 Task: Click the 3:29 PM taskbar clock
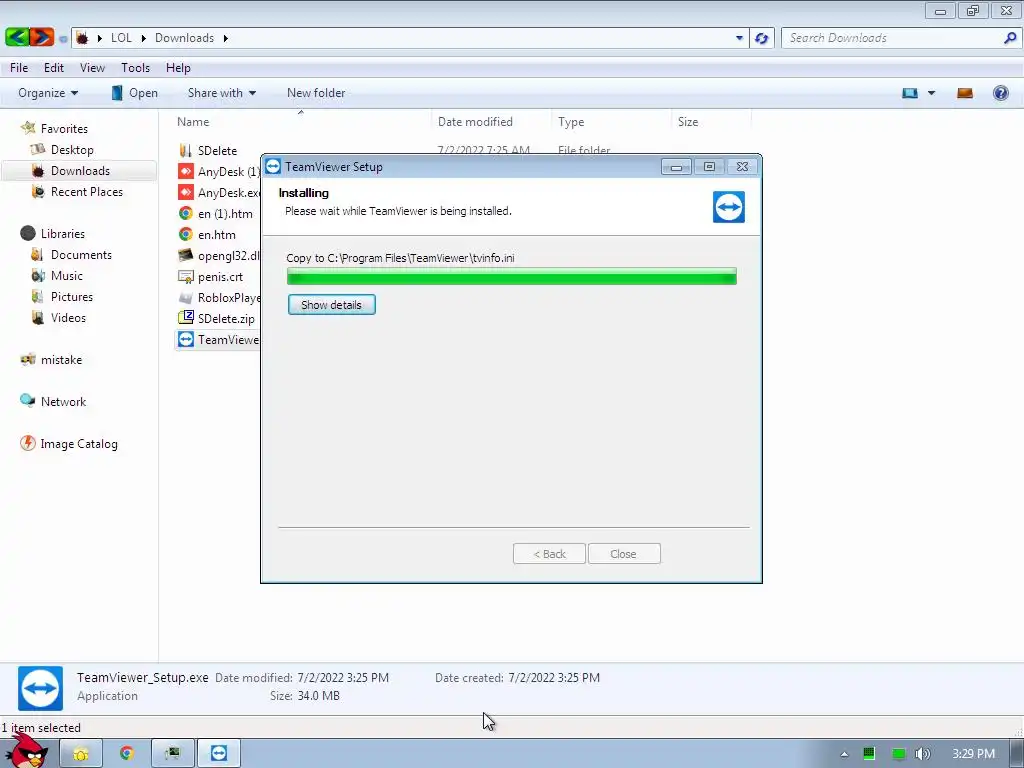pos(973,754)
